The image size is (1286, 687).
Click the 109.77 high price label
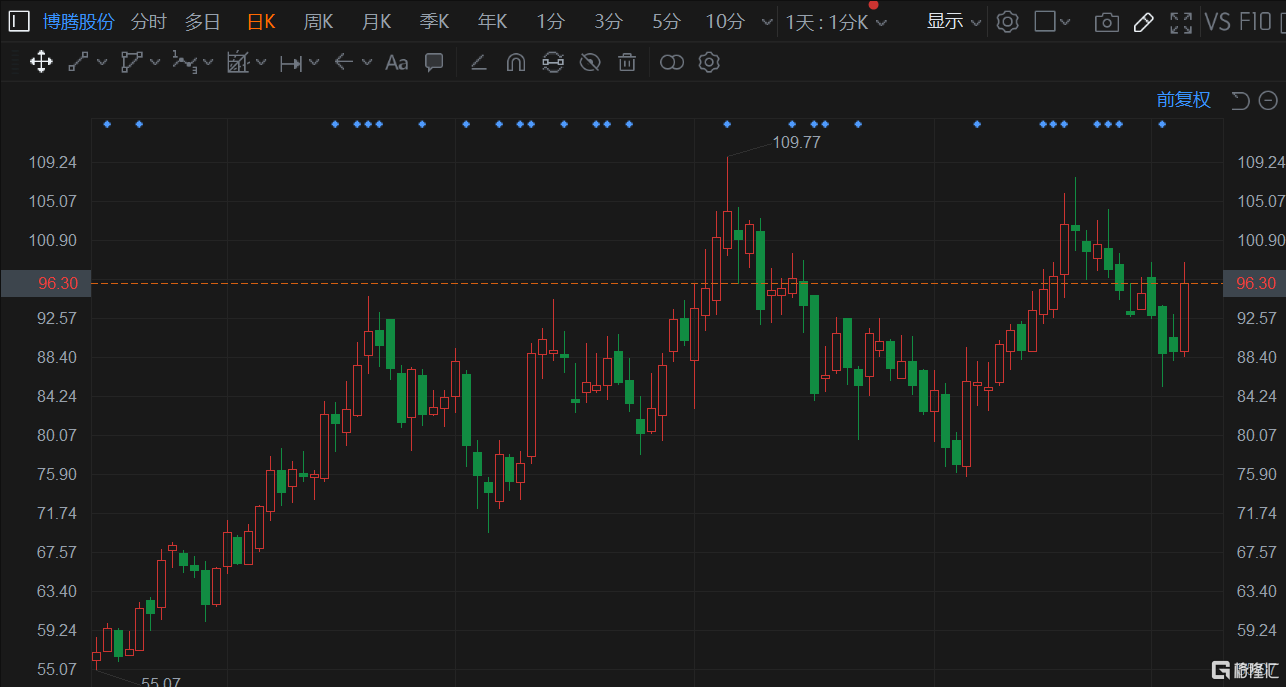[796, 143]
